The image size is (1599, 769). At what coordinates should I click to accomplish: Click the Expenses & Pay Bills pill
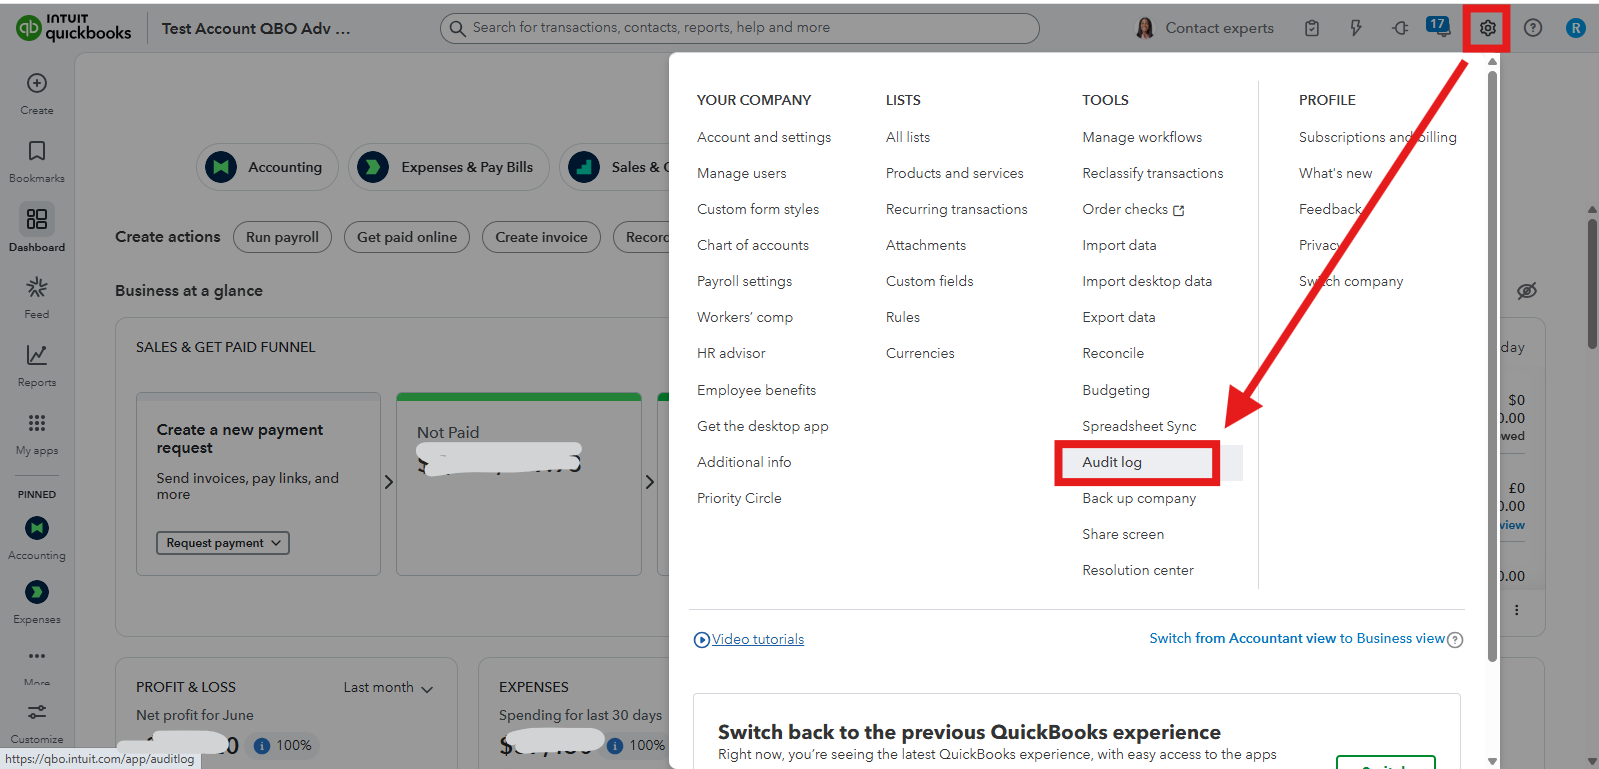(449, 167)
